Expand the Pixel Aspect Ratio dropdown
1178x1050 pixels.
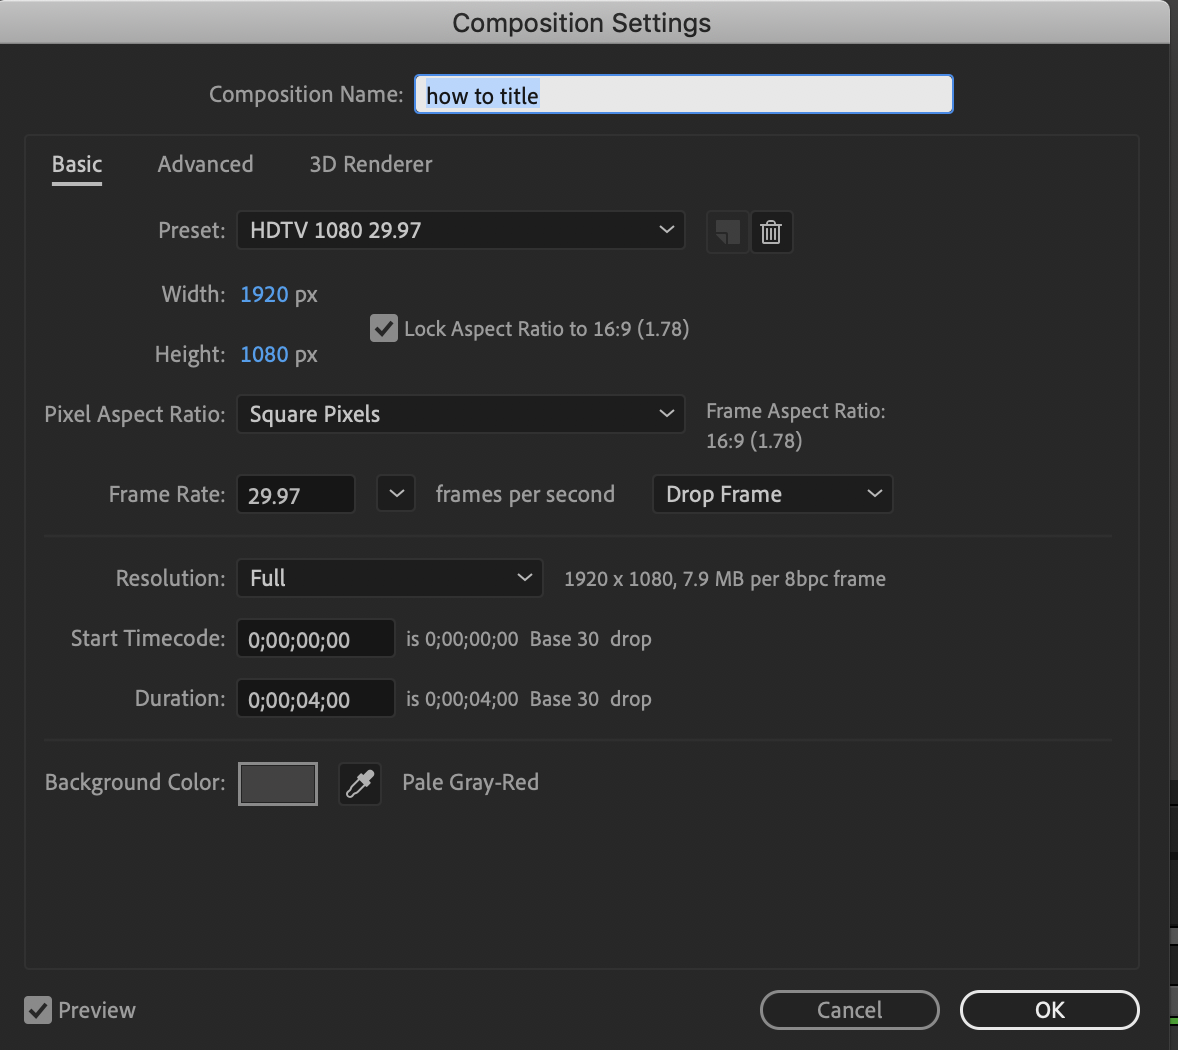tap(460, 414)
